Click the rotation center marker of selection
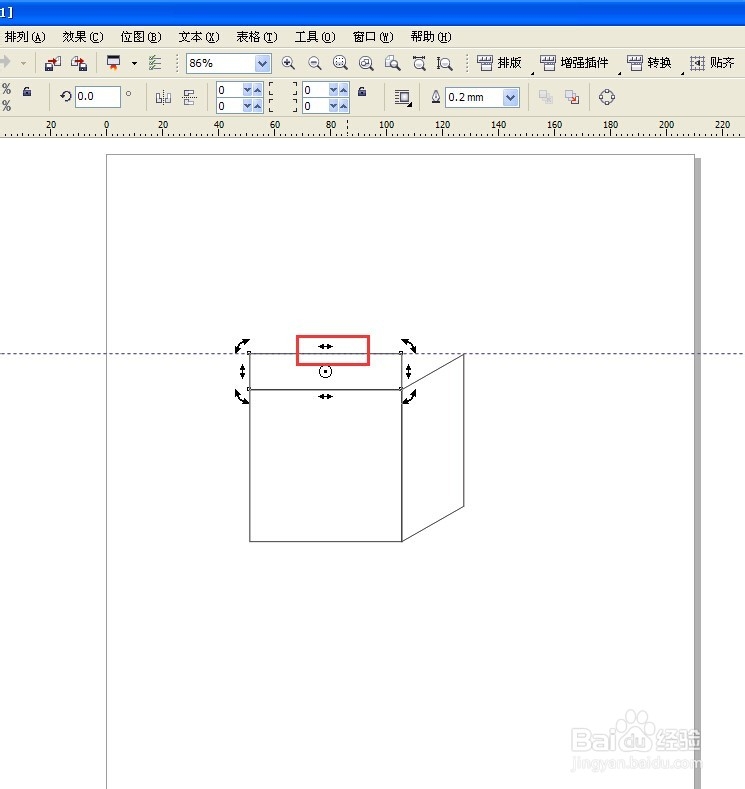The height and width of the screenshot is (789, 745). pyautogui.click(x=325, y=372)
